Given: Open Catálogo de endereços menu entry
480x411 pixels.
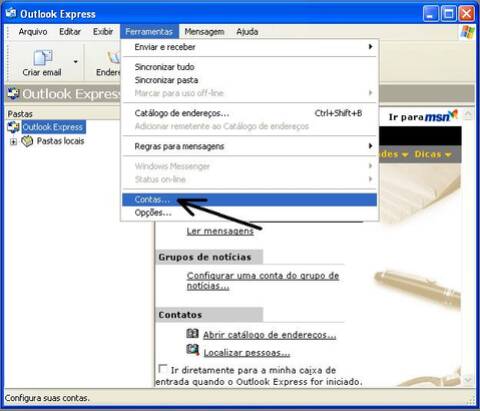Looking at the screenshot, I should tap(249, 113).
